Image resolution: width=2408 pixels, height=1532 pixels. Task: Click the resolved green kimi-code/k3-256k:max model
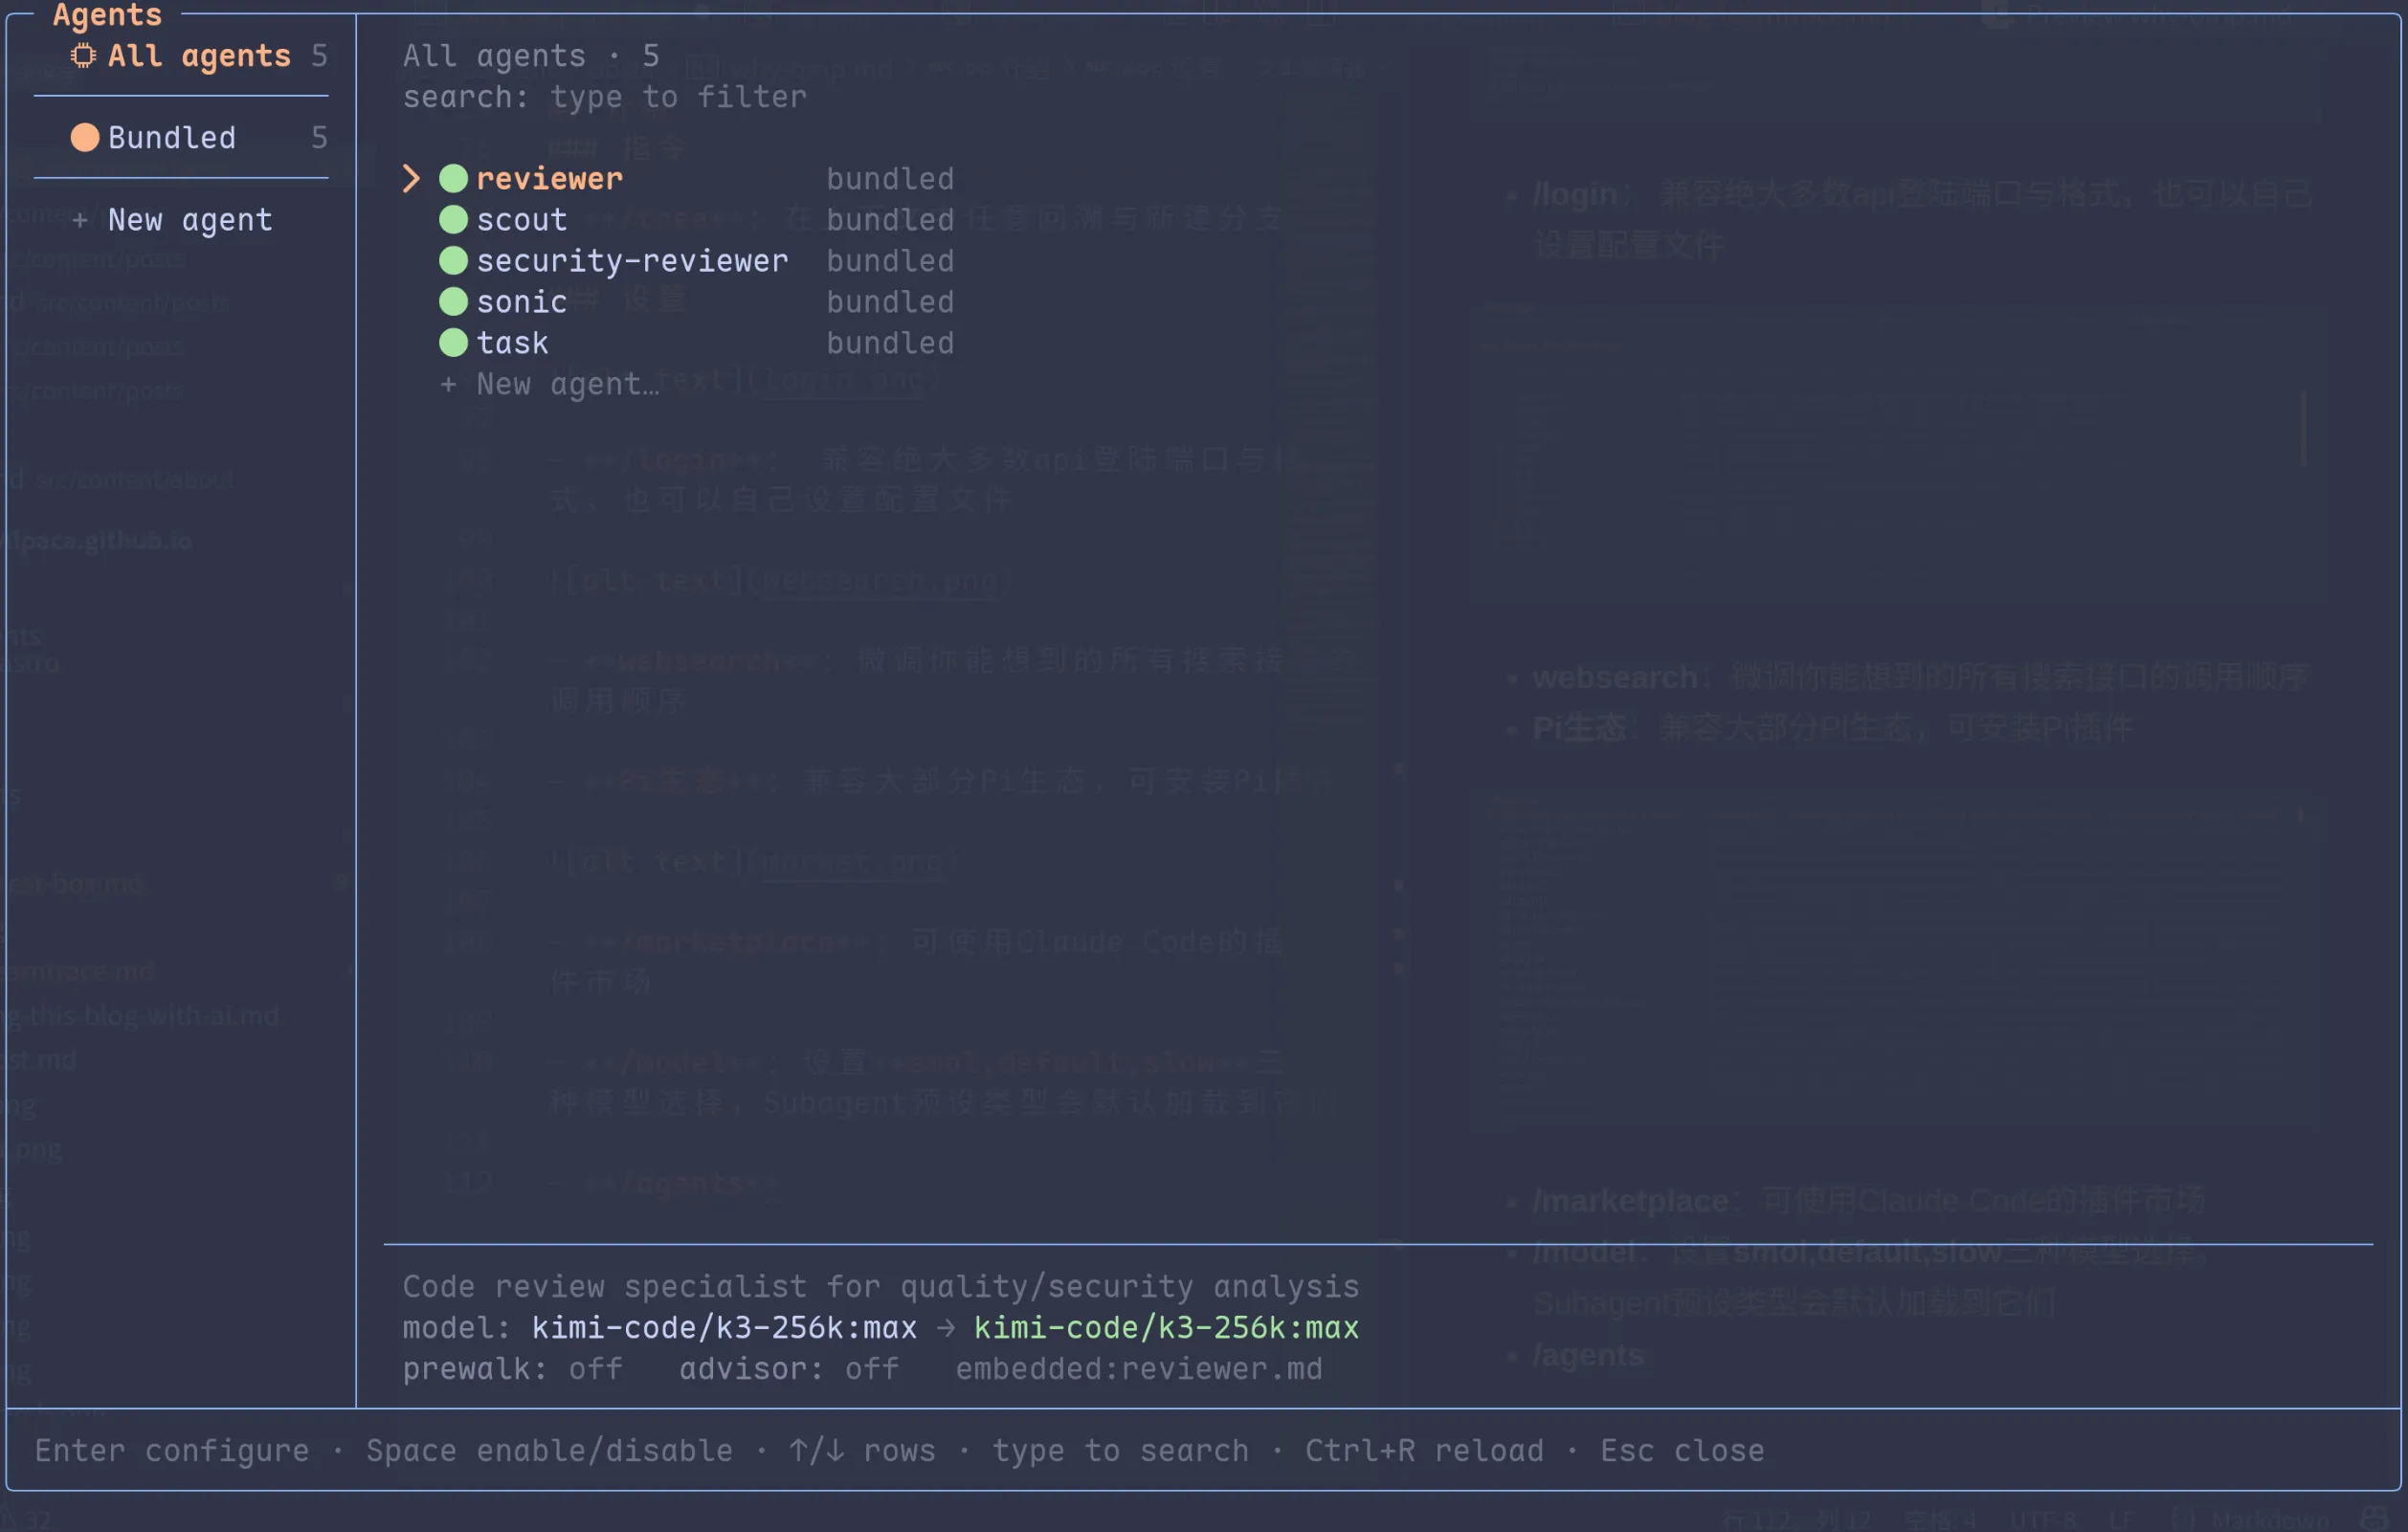point(1166,1328)
